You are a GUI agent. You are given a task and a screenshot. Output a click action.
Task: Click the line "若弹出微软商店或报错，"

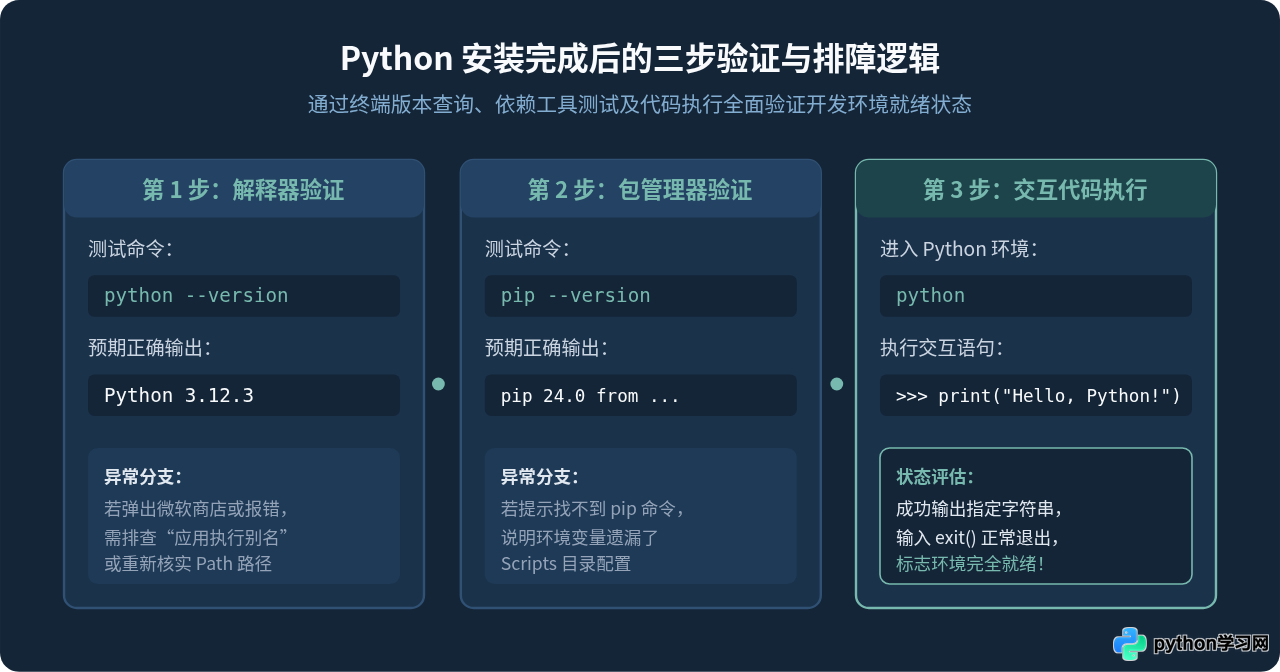tap(197, 507)
